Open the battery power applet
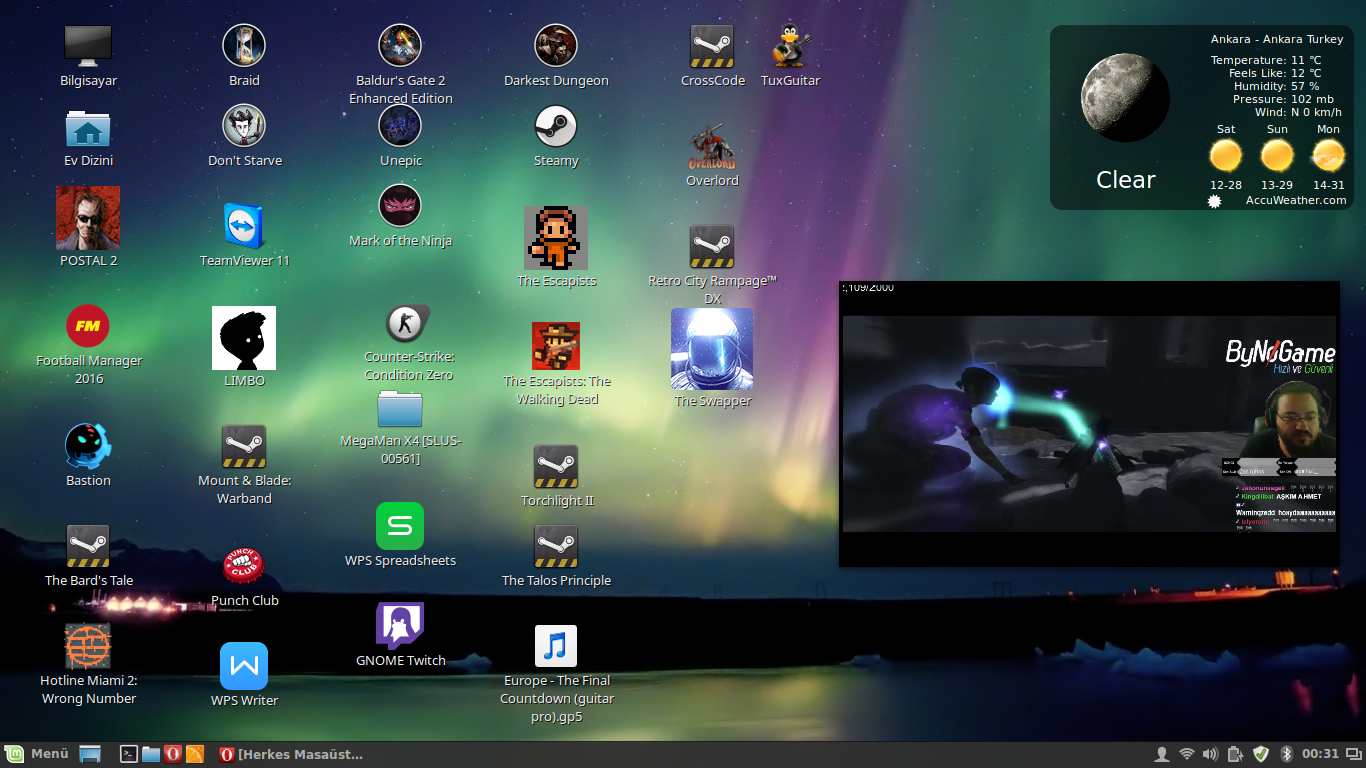This screenshot has width=1366, height=768. pos(1235,754)
